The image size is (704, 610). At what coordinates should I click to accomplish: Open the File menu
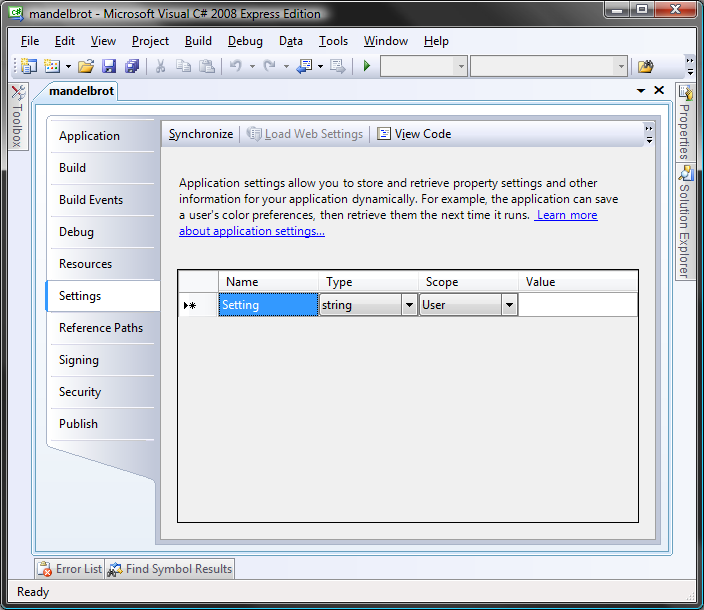[x=30, y=41]
